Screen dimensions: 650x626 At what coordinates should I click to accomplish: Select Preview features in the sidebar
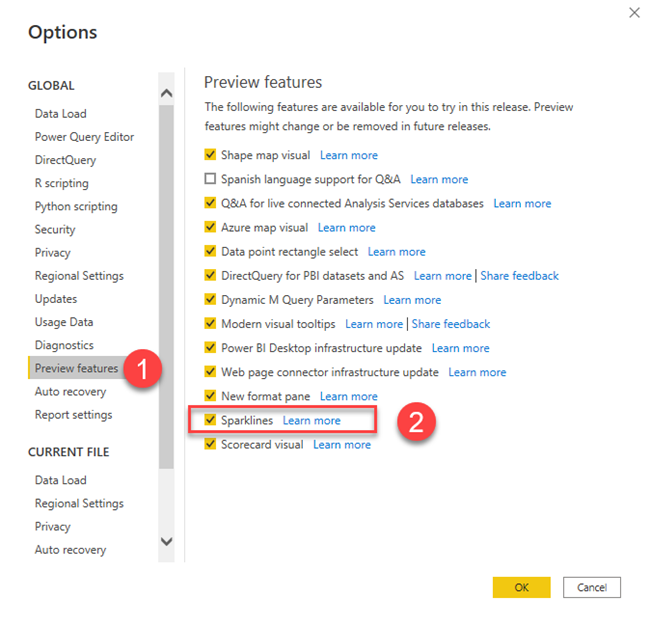pyautogui.click(x=77, y=368)
